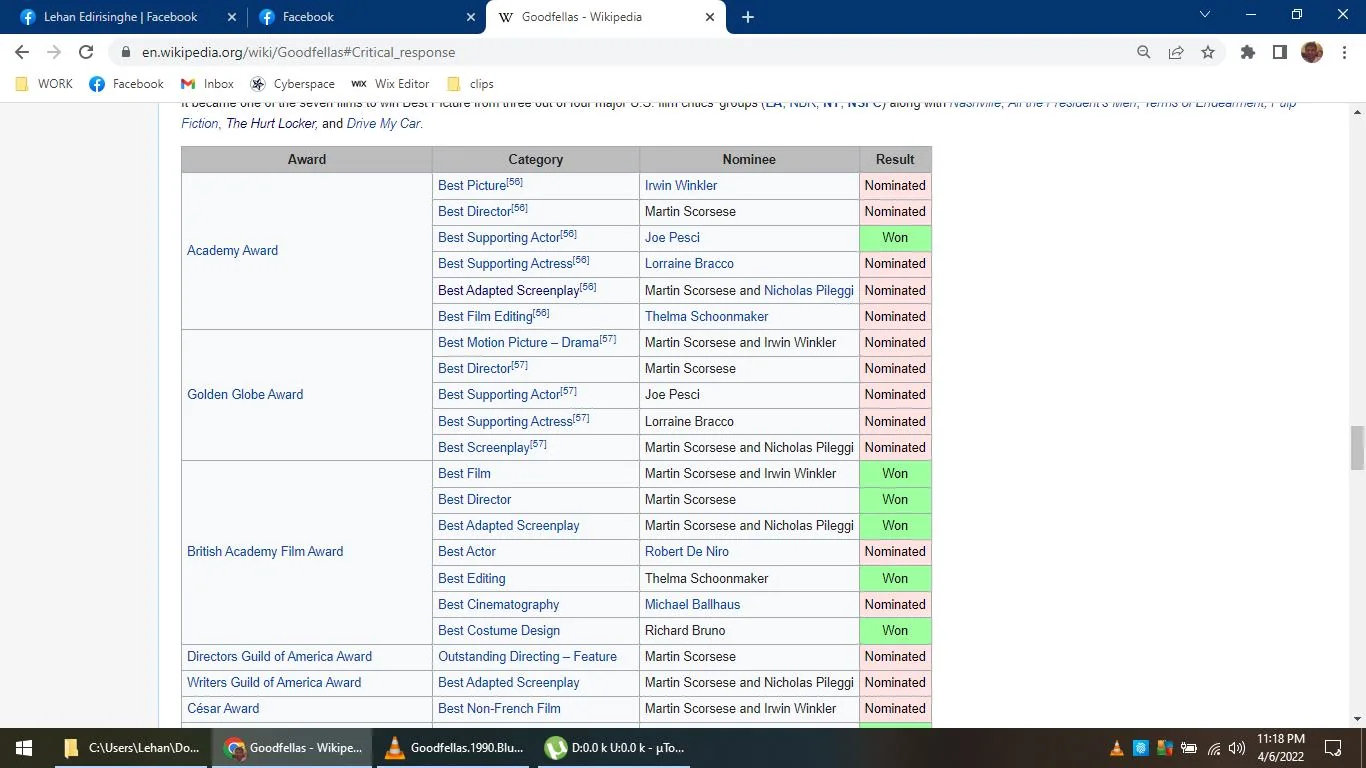1366x768 pixels.
Task: Open The Hurt Locker link
Action: tap(271, 124)
